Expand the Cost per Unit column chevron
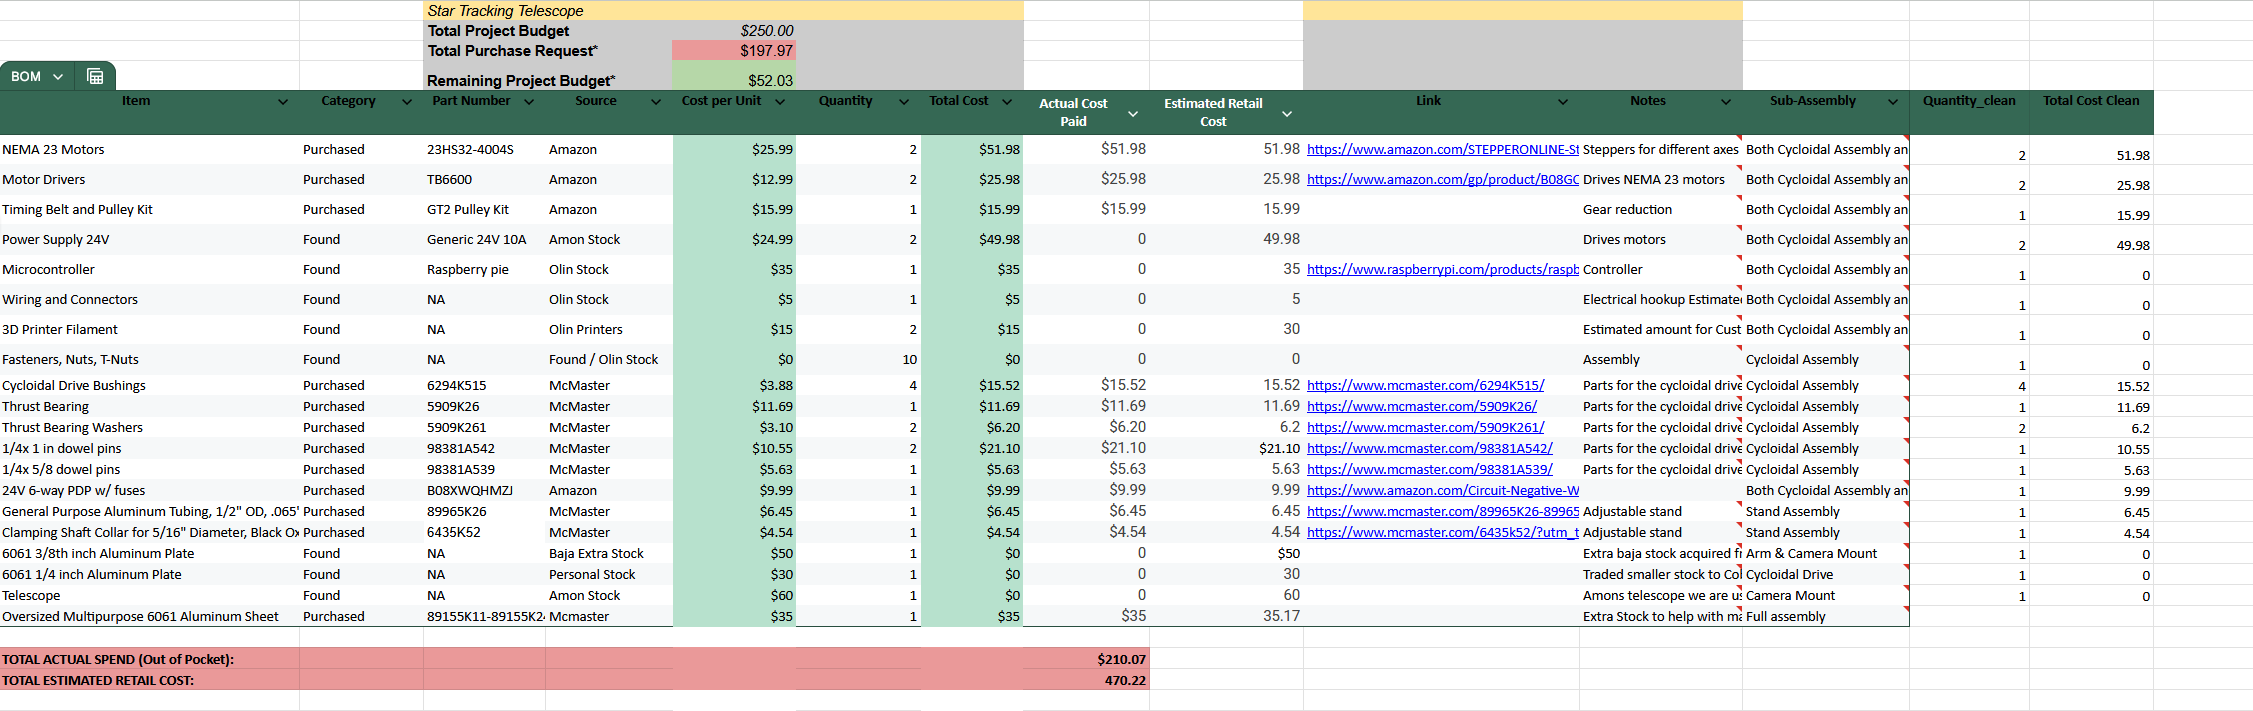The width and height of the screenshot is (2253, 711). coord(780,102)
